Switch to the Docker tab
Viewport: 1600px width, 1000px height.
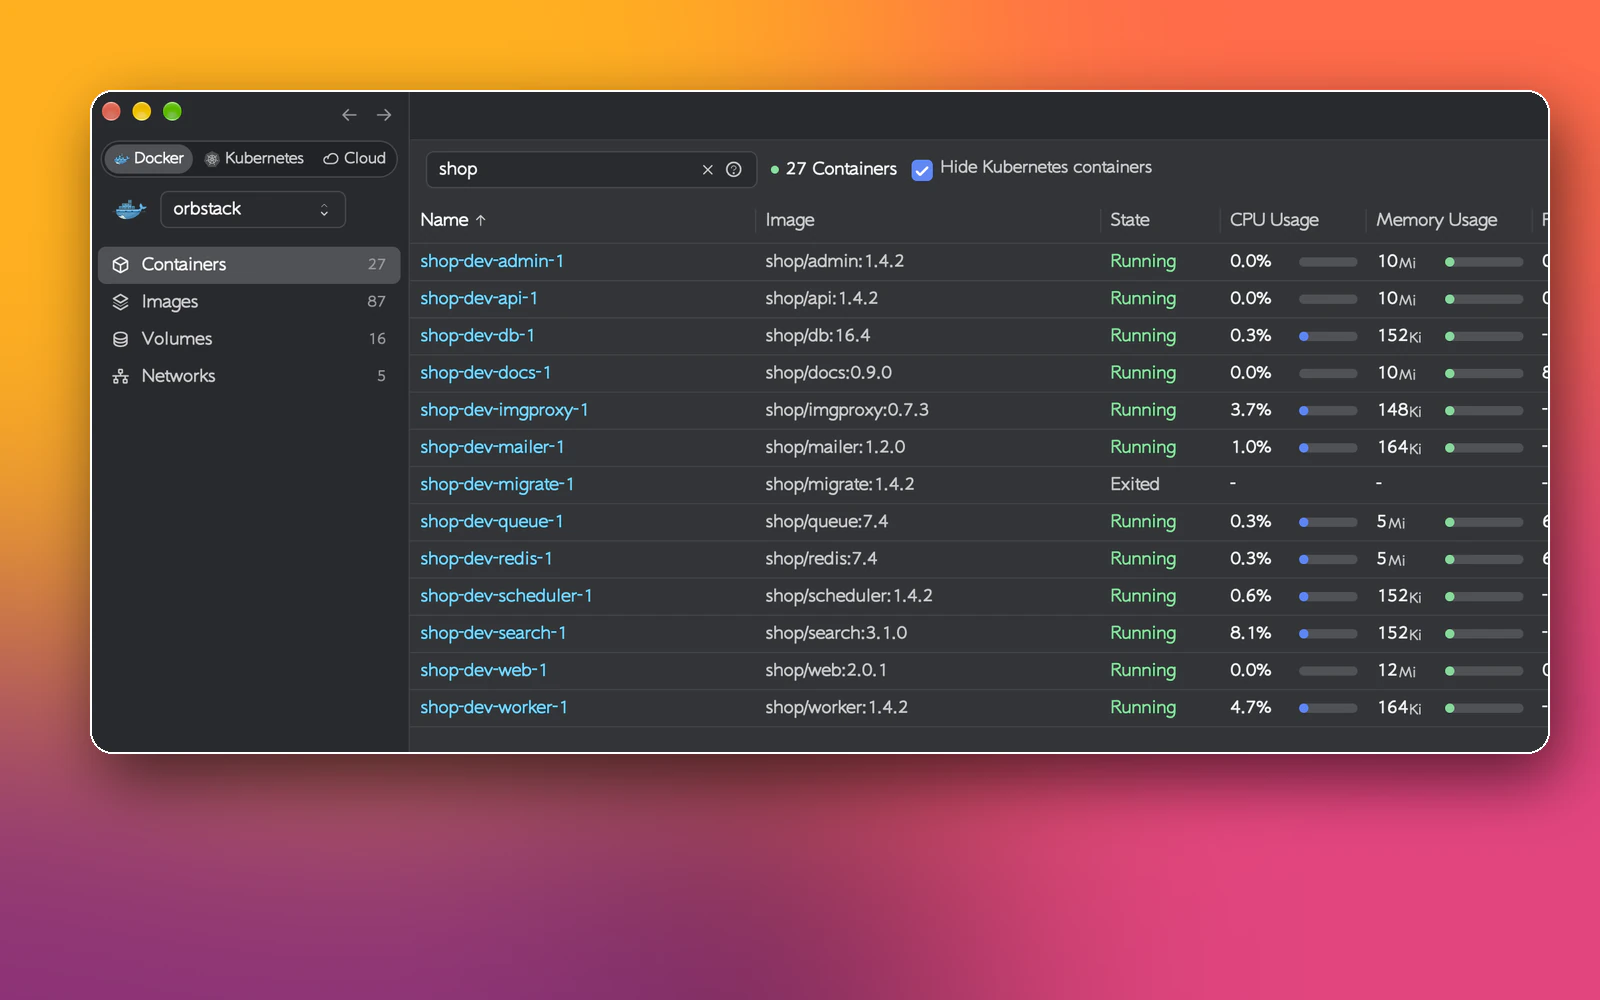[149, 158]
